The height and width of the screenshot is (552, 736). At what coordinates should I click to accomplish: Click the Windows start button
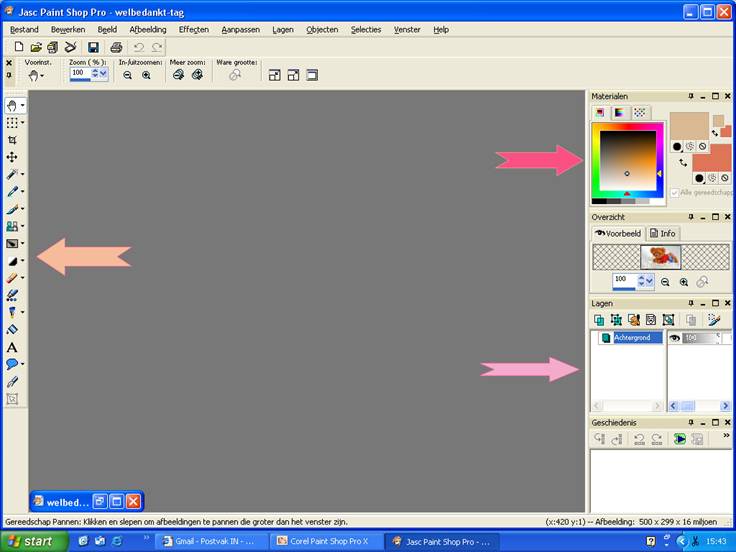(33, 541)
